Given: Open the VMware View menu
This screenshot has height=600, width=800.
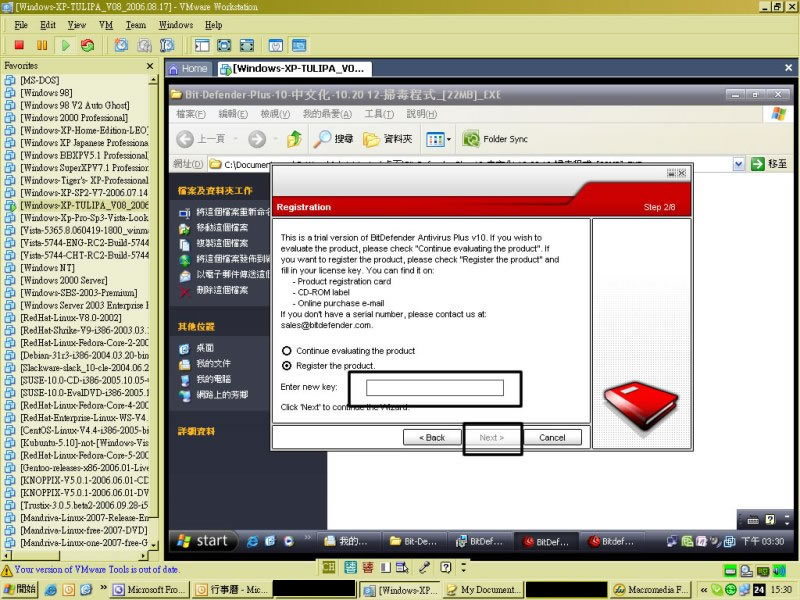Looking at the screenshot, I should coord(77,25).
